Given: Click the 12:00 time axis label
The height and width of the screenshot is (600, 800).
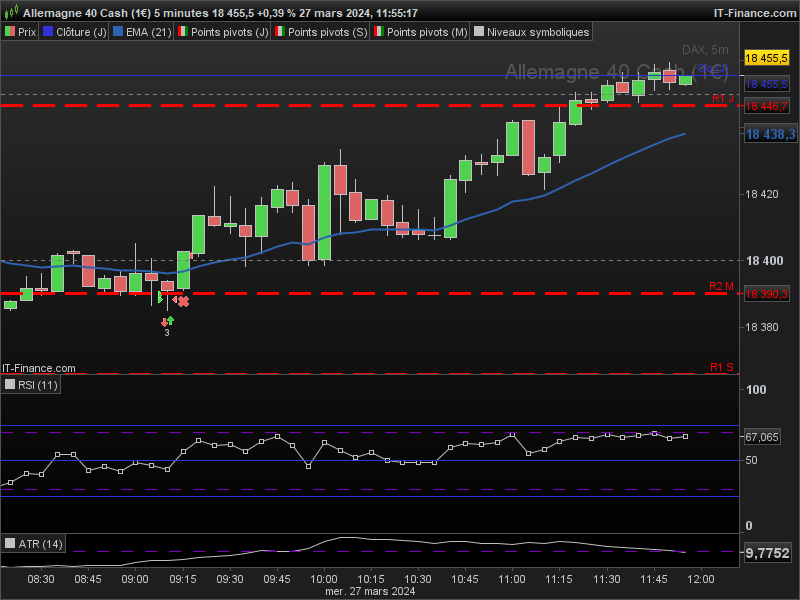Looking at the screenshot, I should pyautogui.click(x=701, y=580).
